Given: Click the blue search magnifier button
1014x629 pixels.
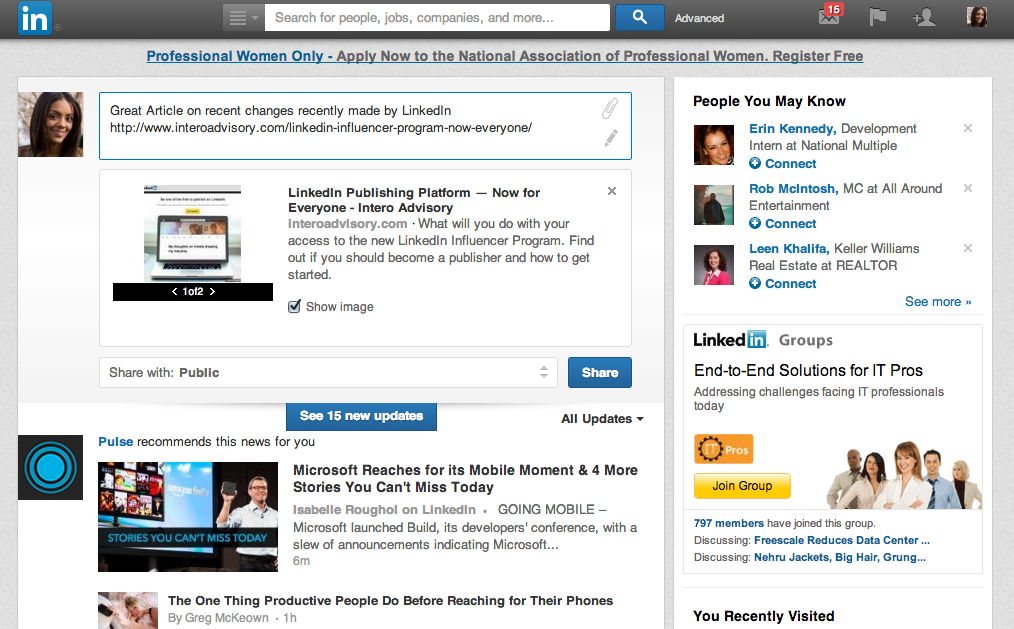Looking at the screenshot, I should [x=639, y=17].
